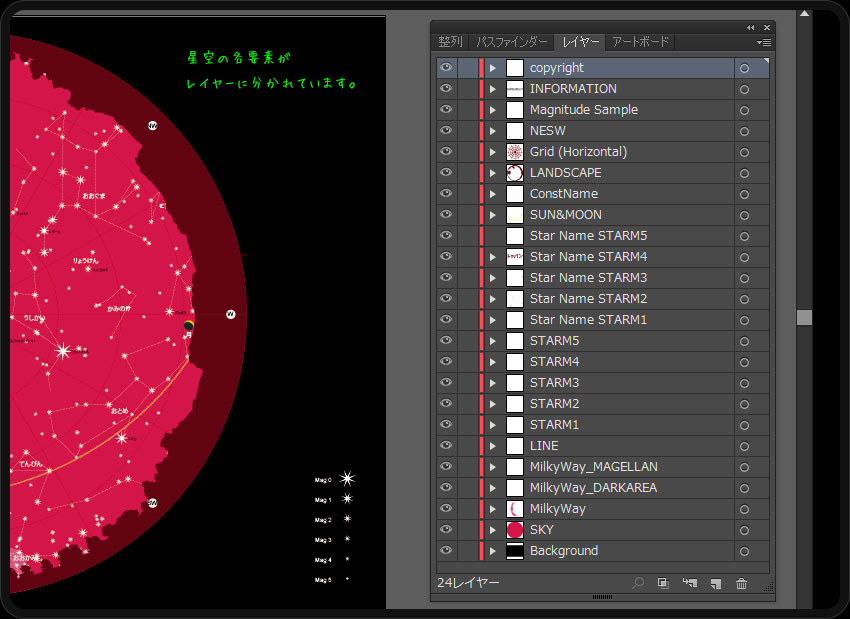
Task: Toggle visibility of Background layer
Action: pos(446,550)
